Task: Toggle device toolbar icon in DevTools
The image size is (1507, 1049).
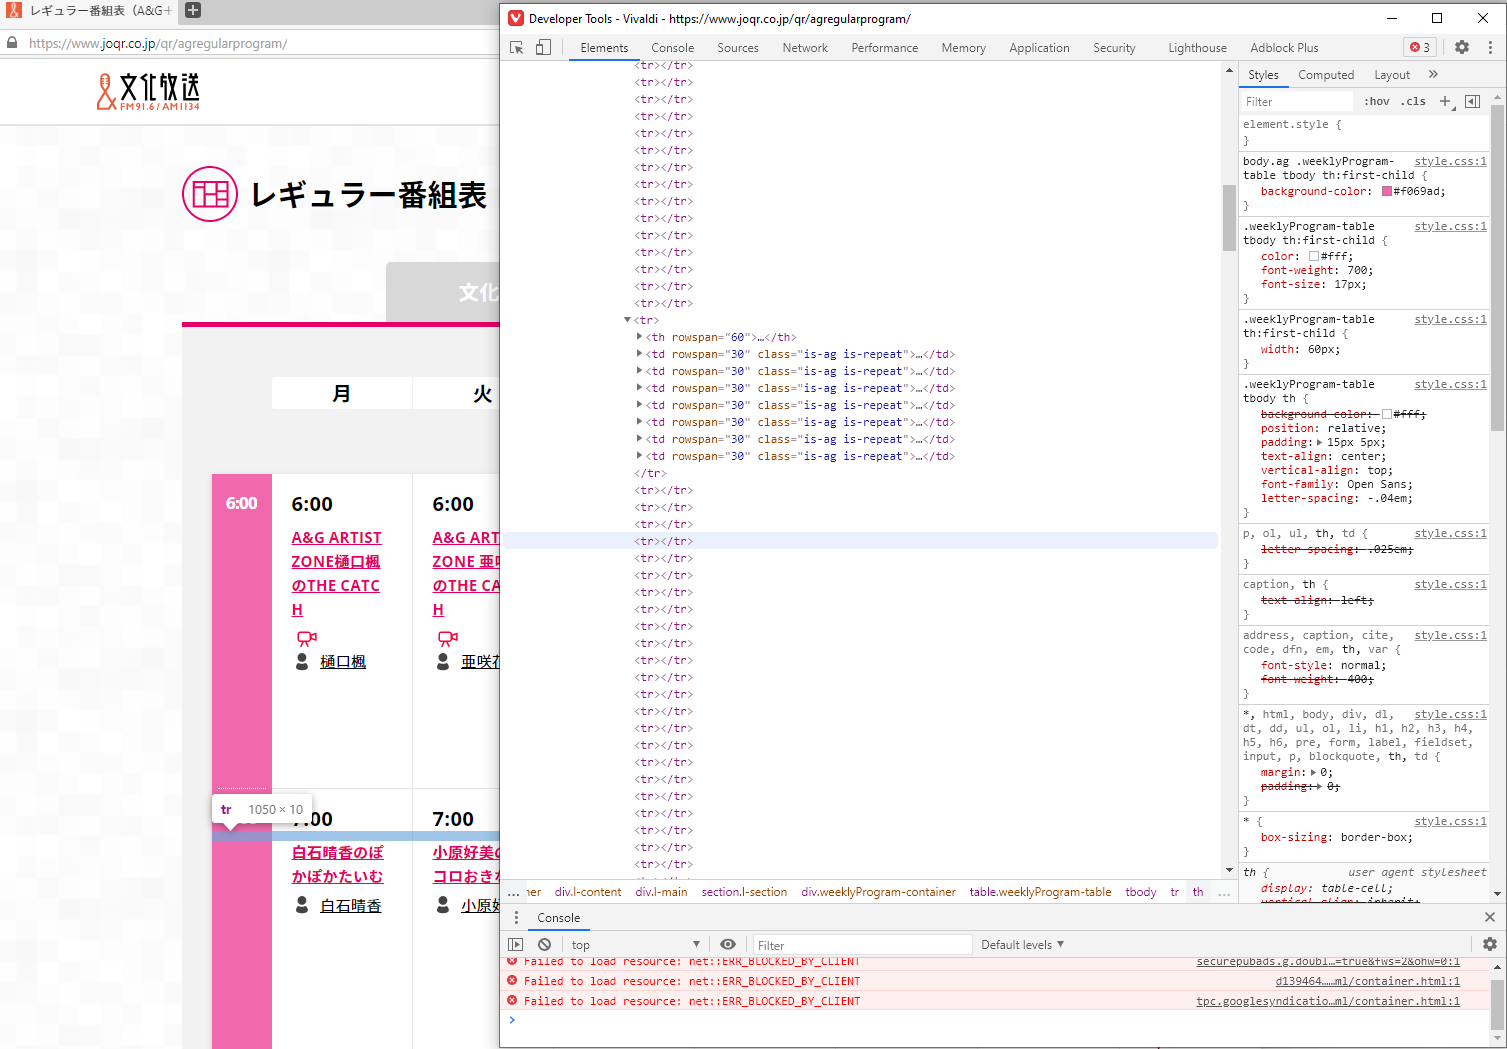Action: (543, 48)
